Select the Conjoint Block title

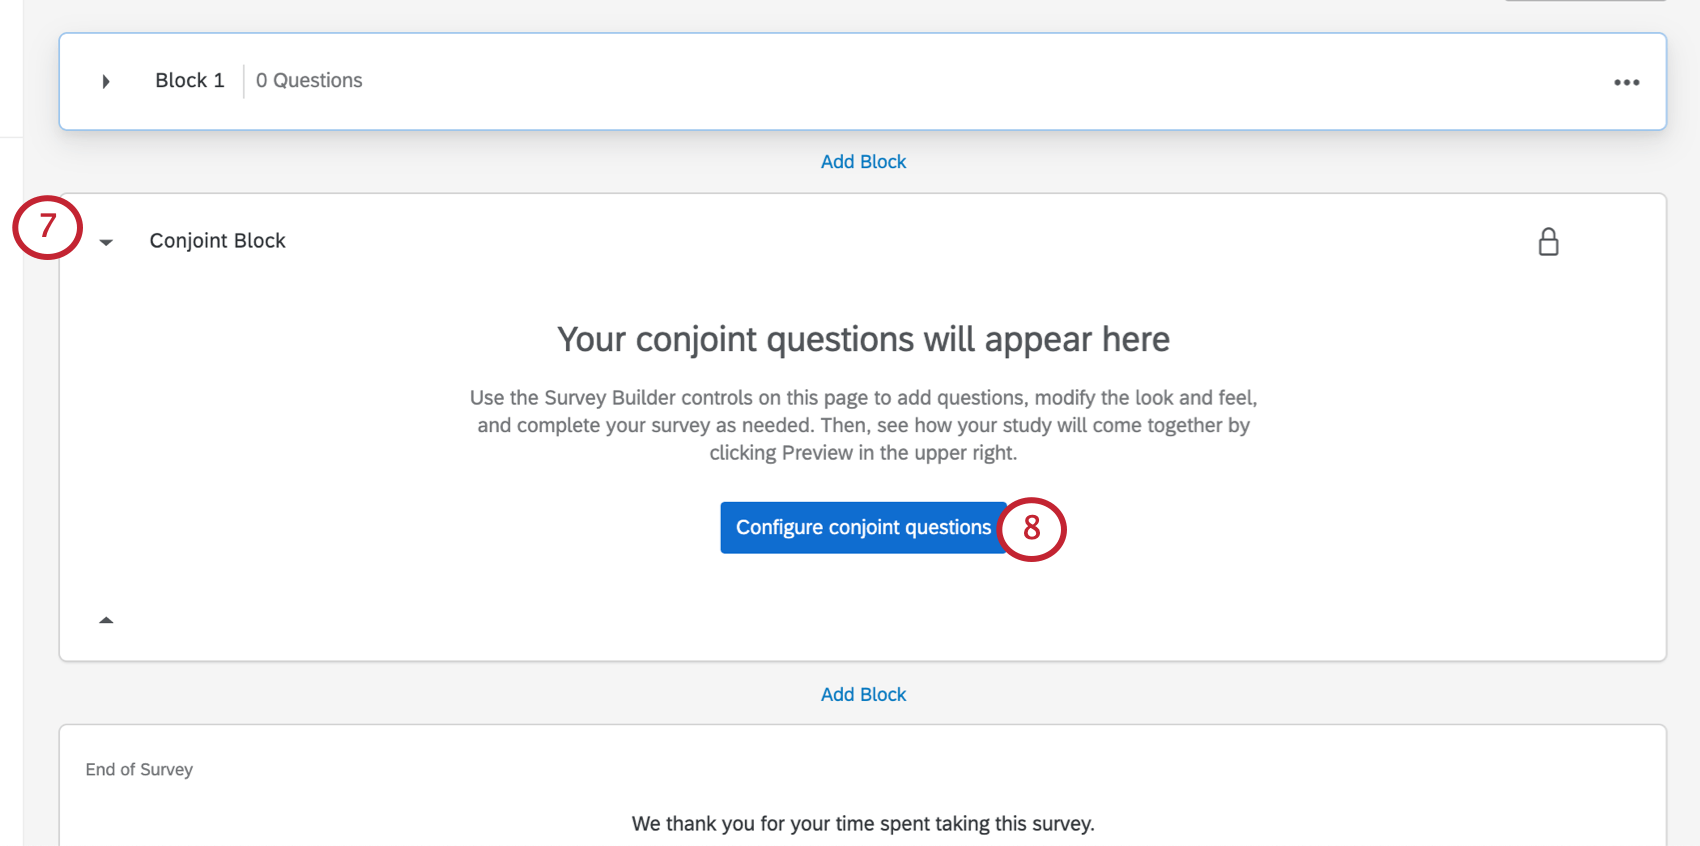point(217,240)
